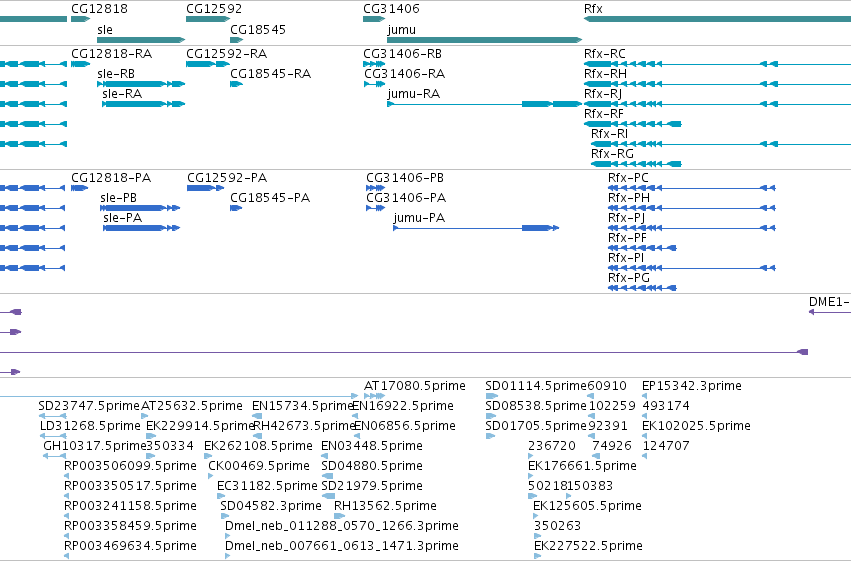The width and height of the screenshot is (851, 561).
Task: Click Dmel_neb_011288_0570_1266.3prime
Action: click(x=342, y=526)
